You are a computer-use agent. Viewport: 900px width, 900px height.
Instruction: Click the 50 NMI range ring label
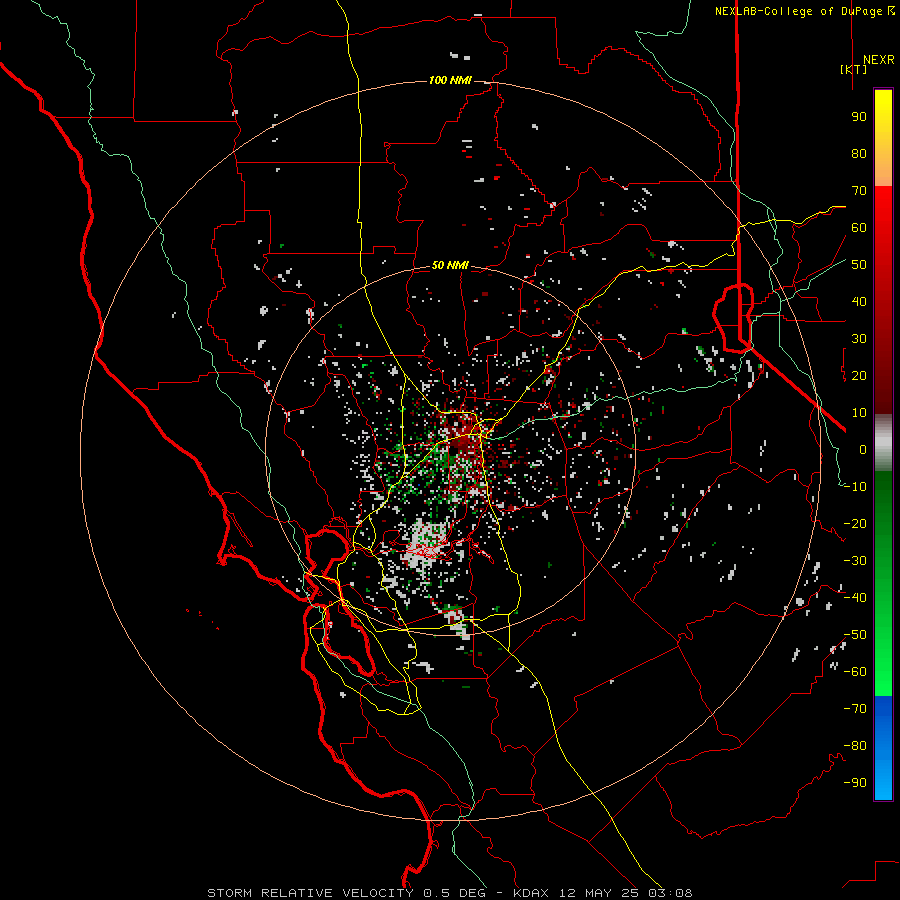coord(450,265)
